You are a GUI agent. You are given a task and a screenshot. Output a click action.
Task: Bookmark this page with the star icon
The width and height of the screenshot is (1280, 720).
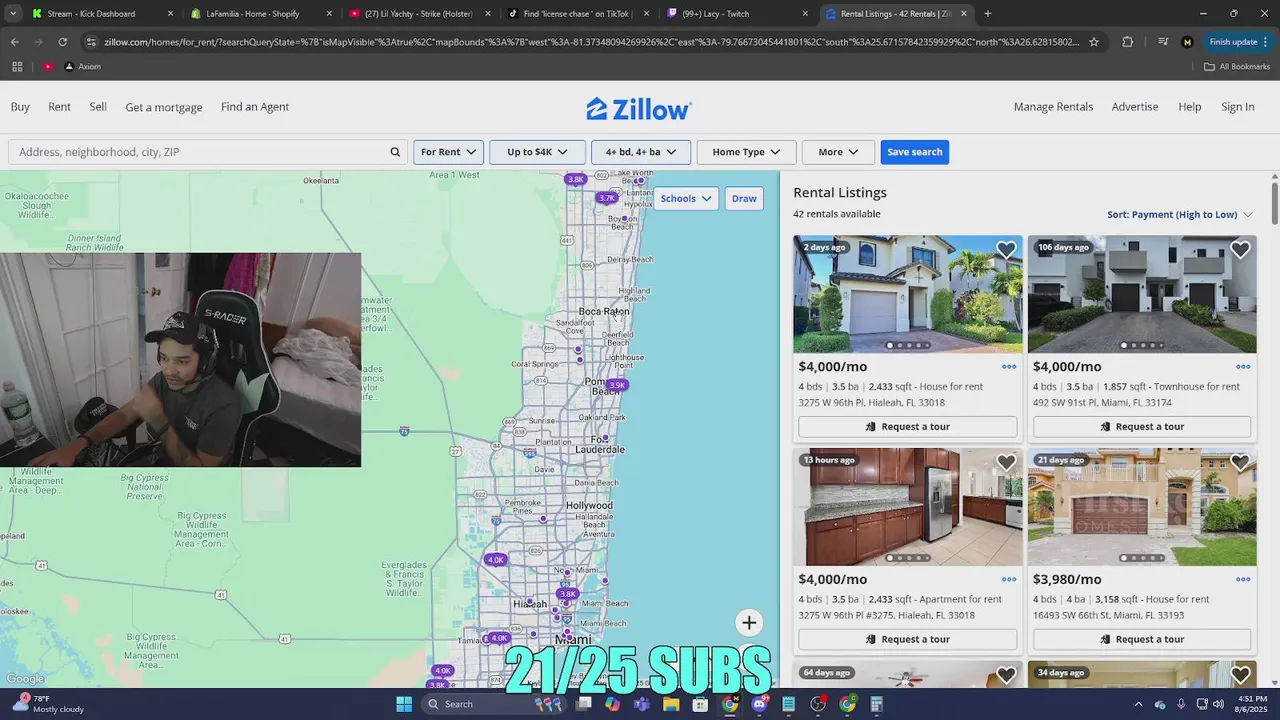(1094, 42)
